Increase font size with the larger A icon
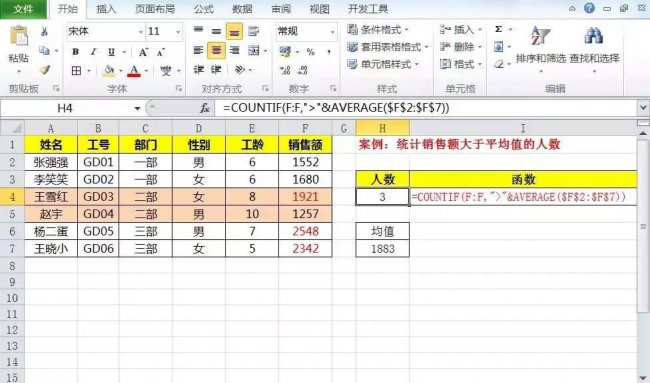Screen dimensions: 650x383 coord(143,52)
